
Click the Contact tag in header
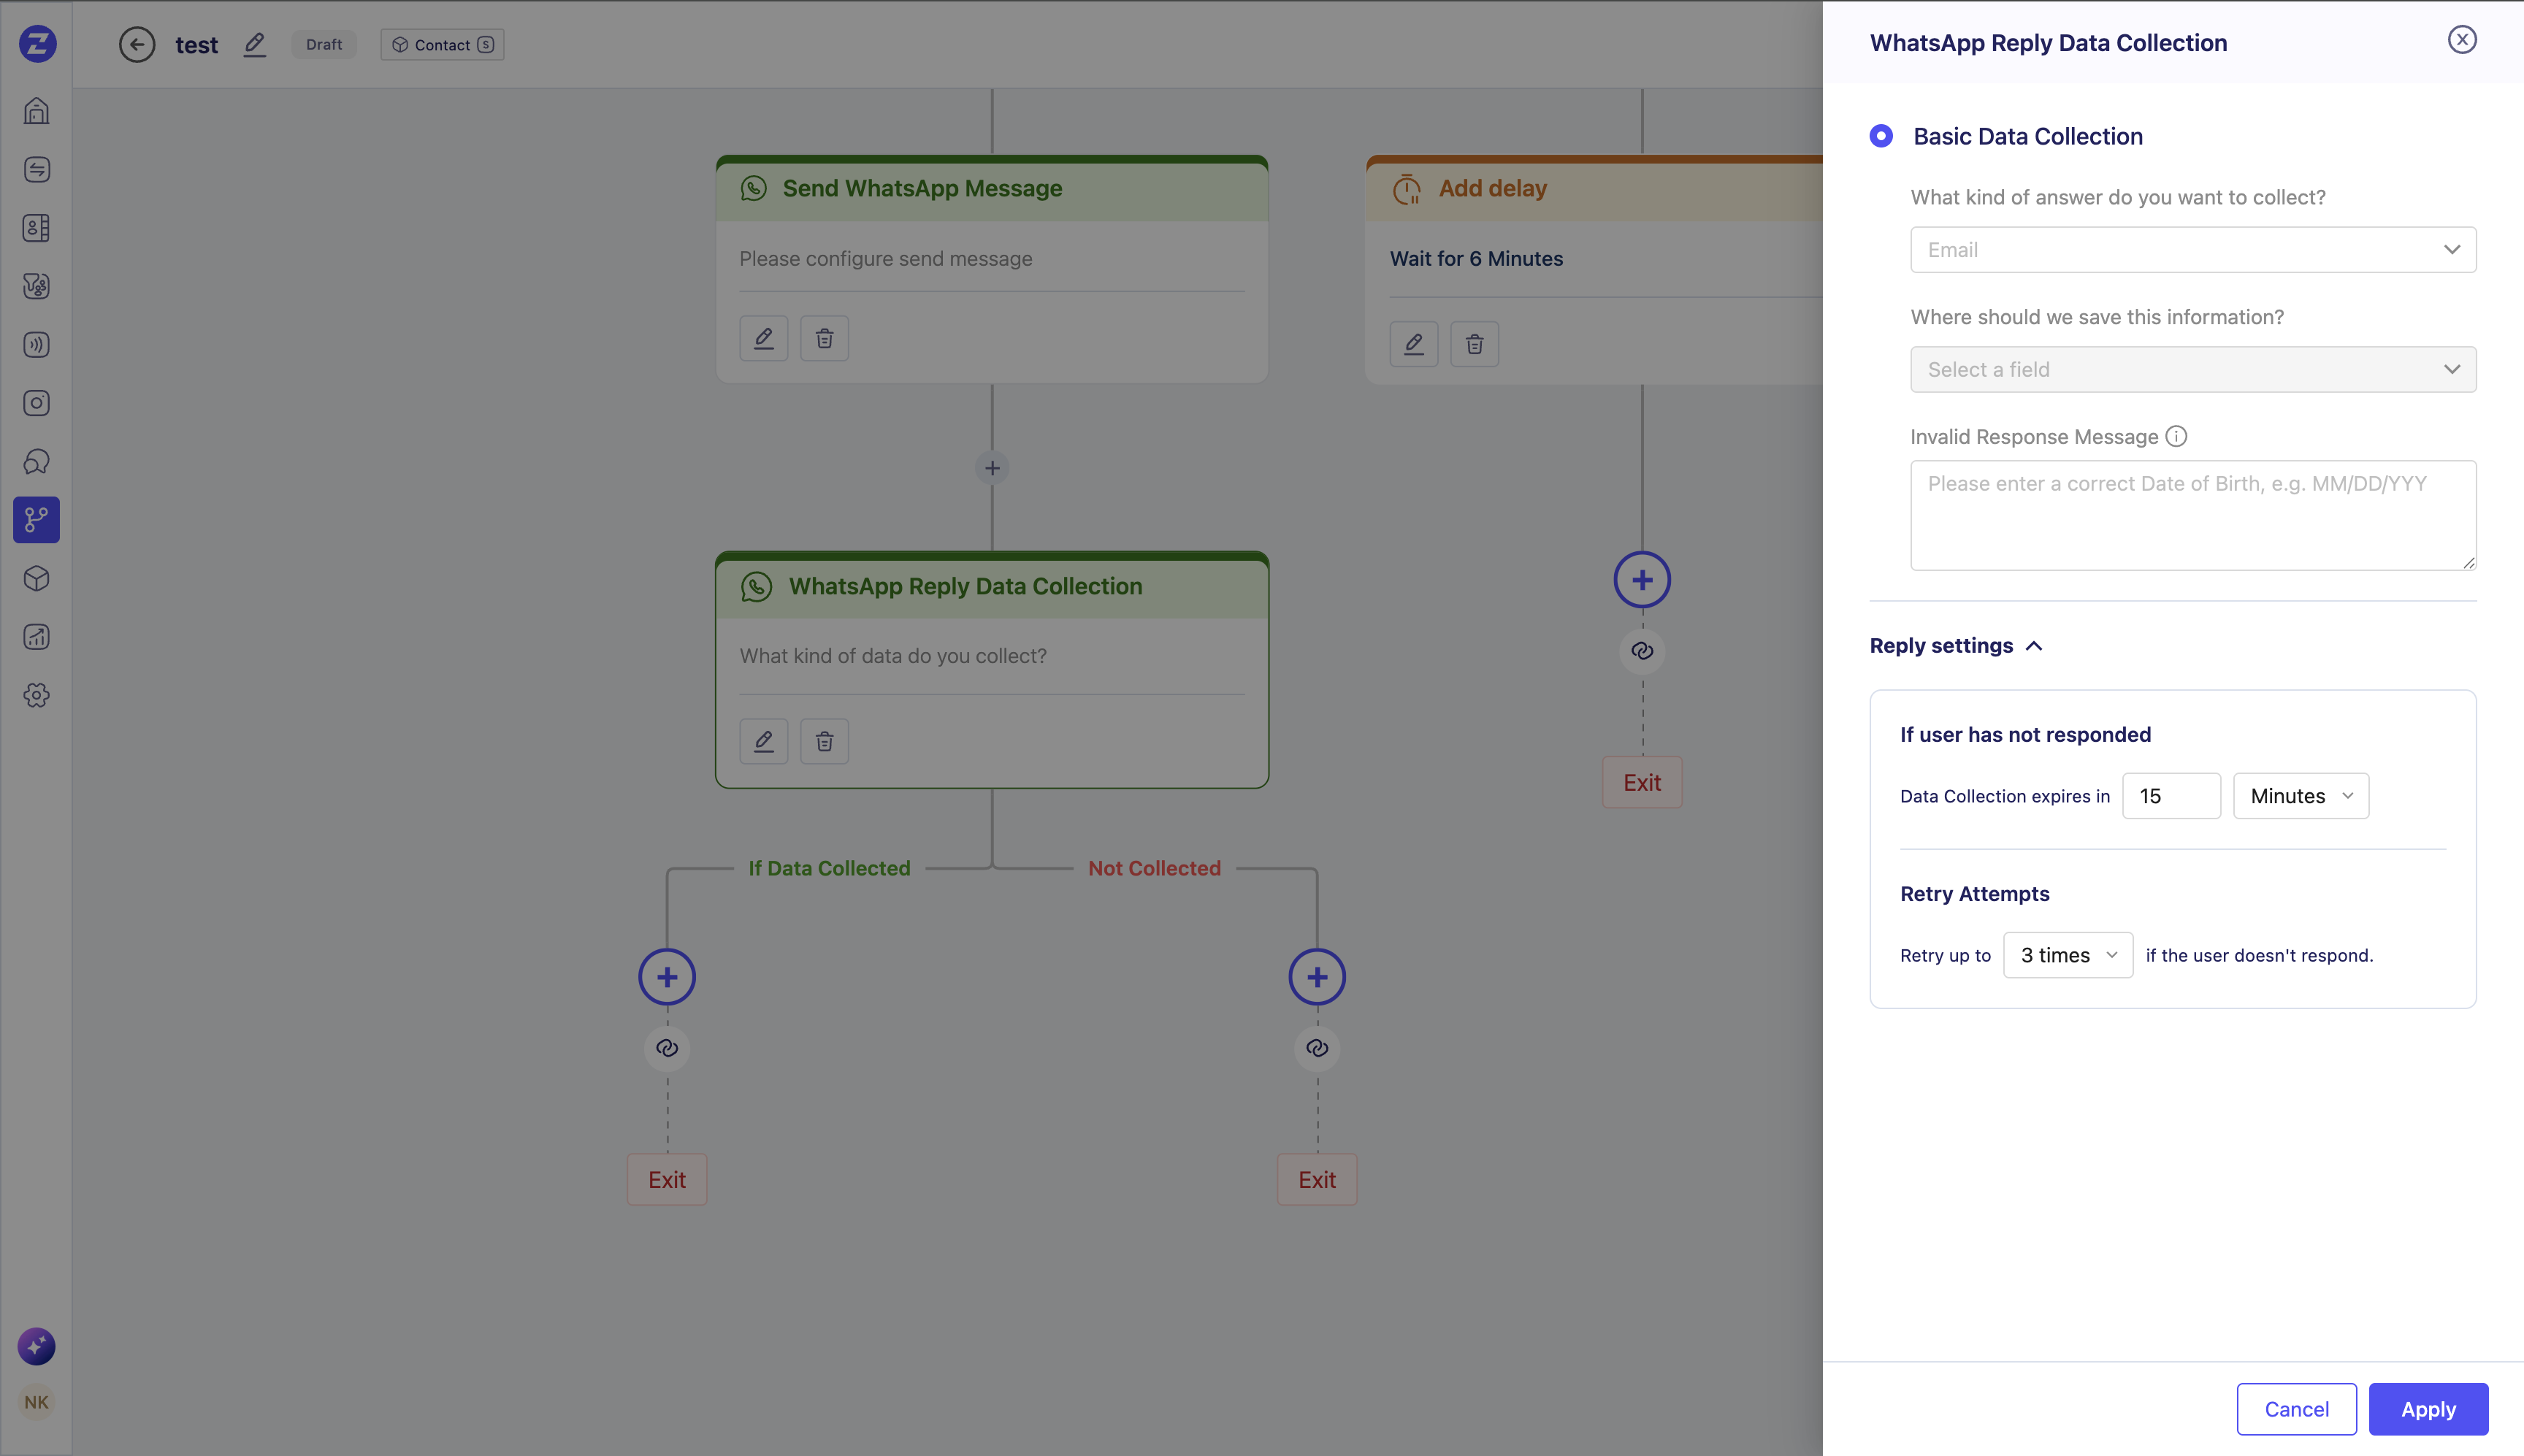(442, 44)
